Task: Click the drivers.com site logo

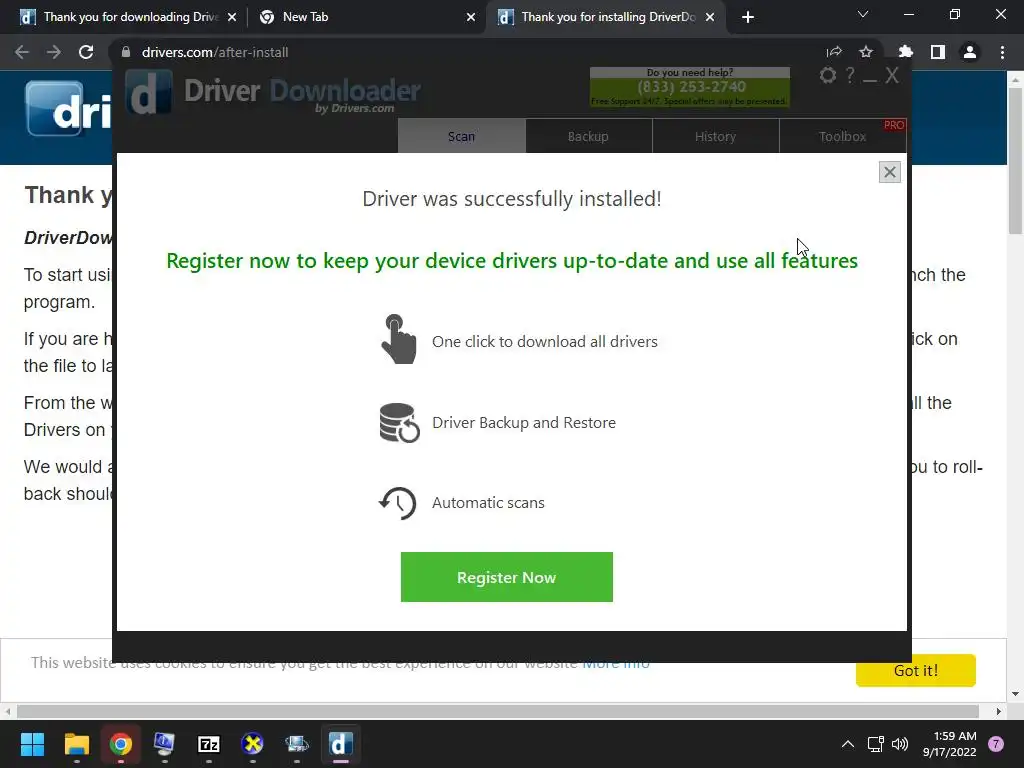Action: [68, 108]
